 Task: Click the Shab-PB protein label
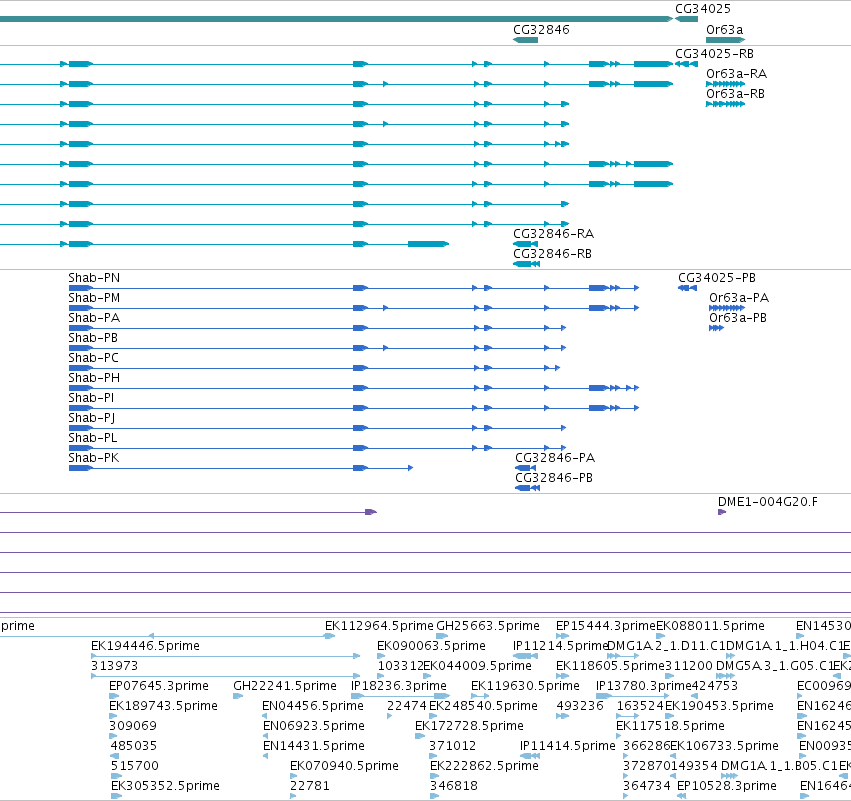(x=93, y=338)
